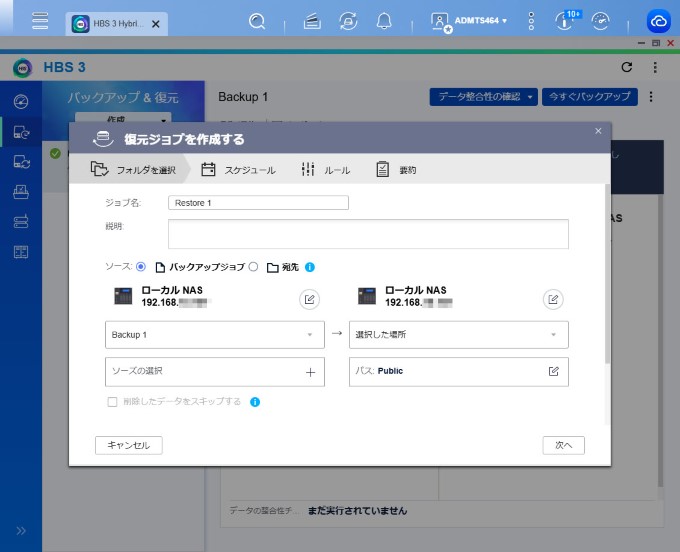Open Overview gauge icon in HBS sidebar
The width and height of the screenshot is (680, 552).
[x=21, y=101]
